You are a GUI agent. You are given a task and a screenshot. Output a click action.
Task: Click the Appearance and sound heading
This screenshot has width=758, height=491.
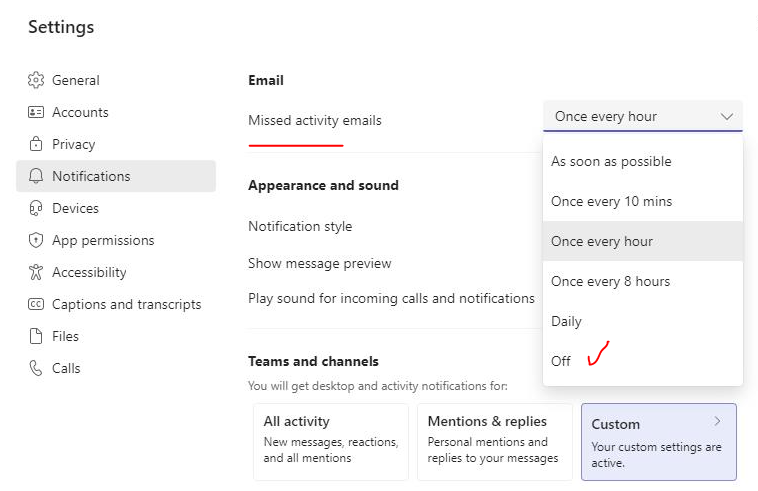point(323,186)
